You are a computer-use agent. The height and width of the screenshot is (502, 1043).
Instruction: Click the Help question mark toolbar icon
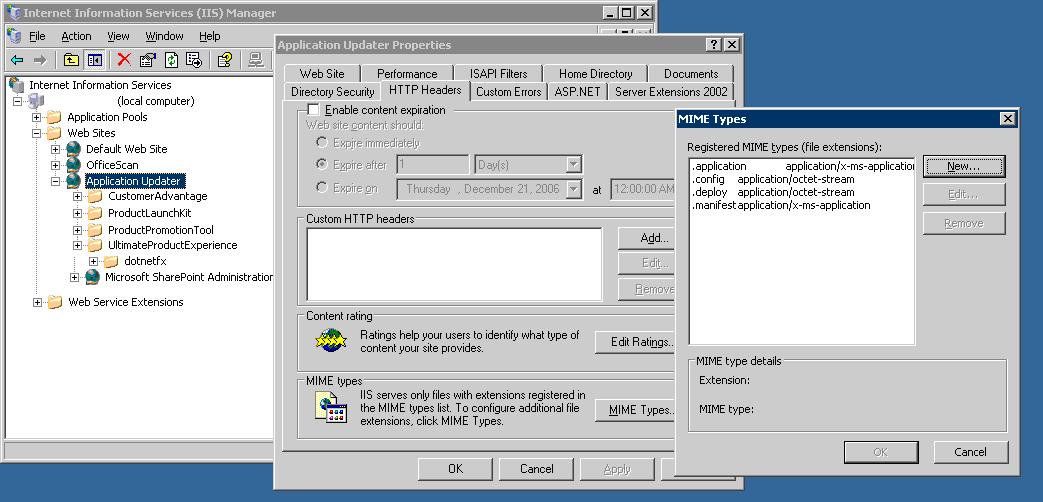(225, 61)
